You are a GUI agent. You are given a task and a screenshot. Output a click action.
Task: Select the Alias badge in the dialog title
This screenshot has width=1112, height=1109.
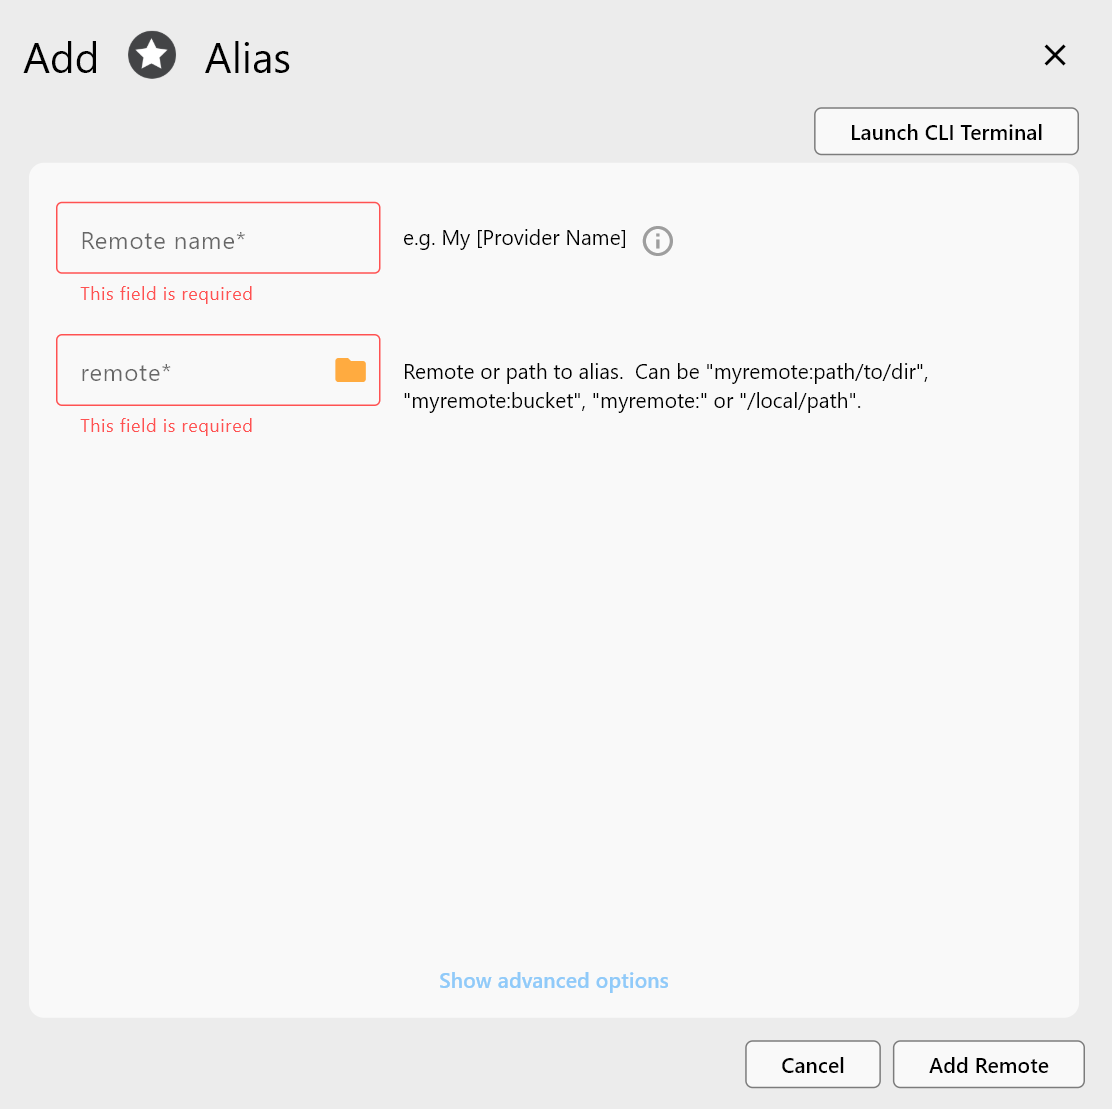click(x=151, y=55)
